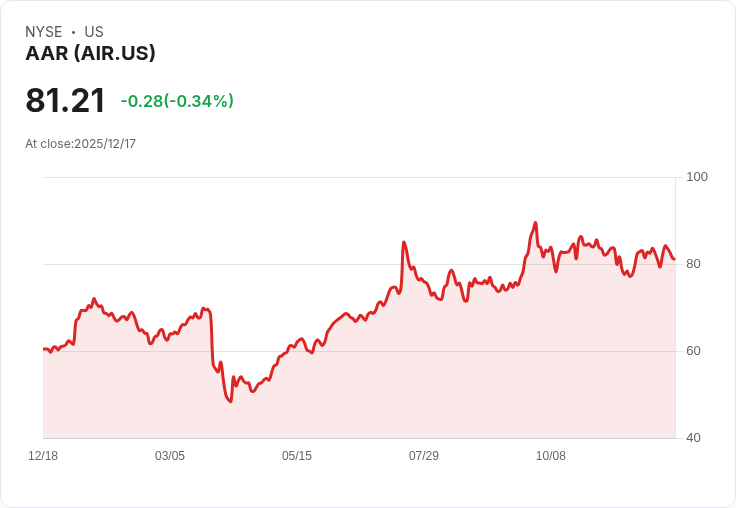Click the lowest dip of the price line

[x=230, y=401]
